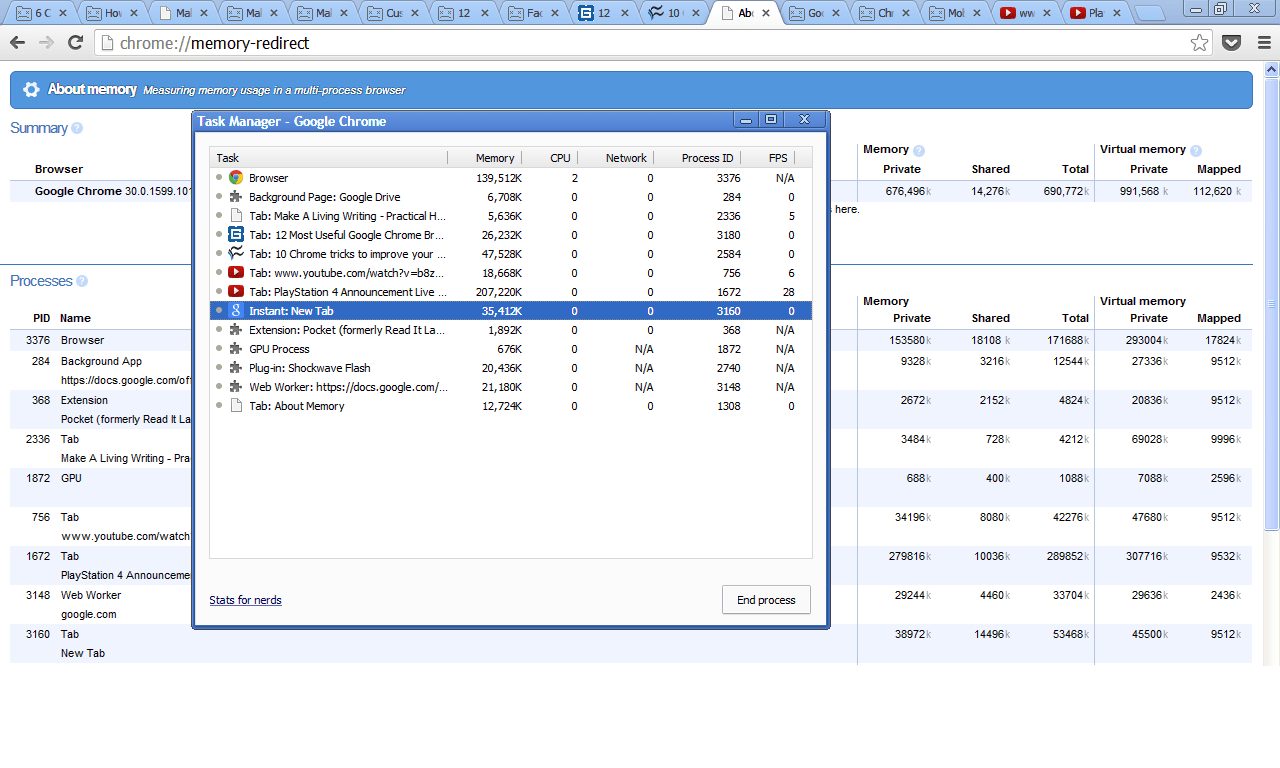
Task: Go back using the browser back arrow
Action: [18, 43]
